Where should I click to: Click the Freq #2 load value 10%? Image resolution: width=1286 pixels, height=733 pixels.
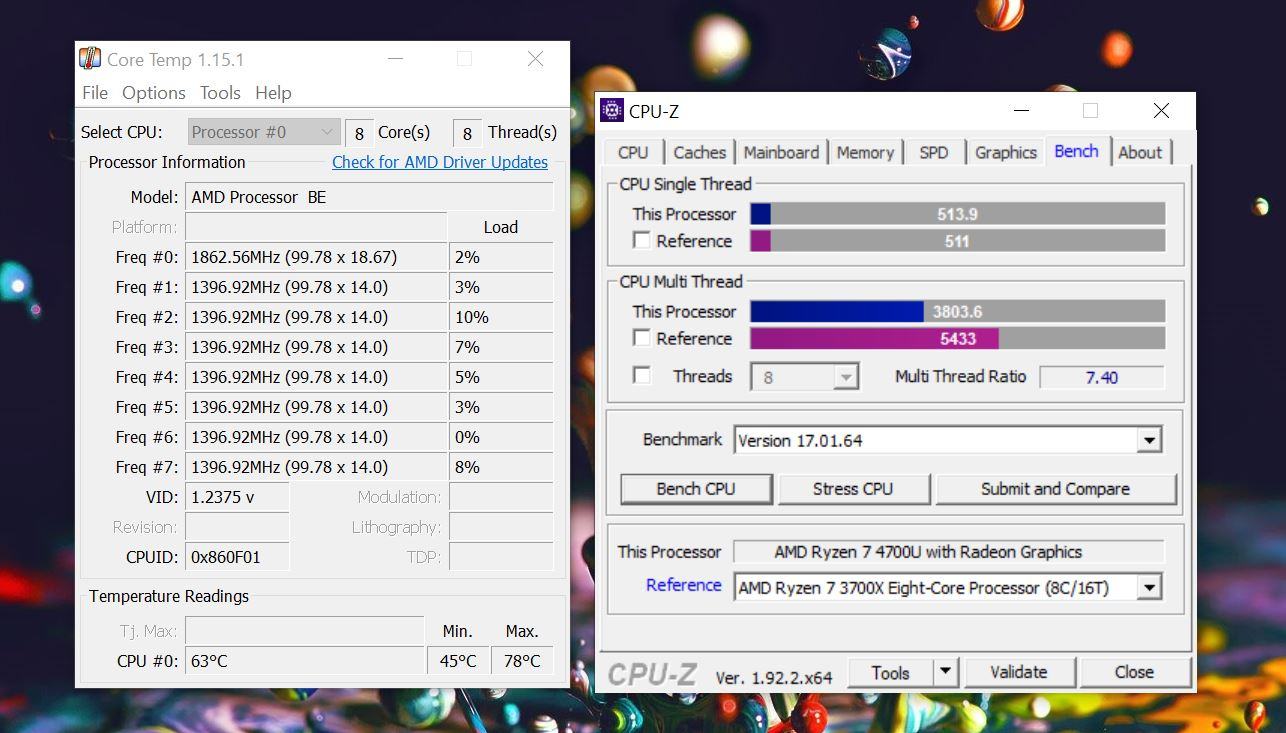point(501,317)
